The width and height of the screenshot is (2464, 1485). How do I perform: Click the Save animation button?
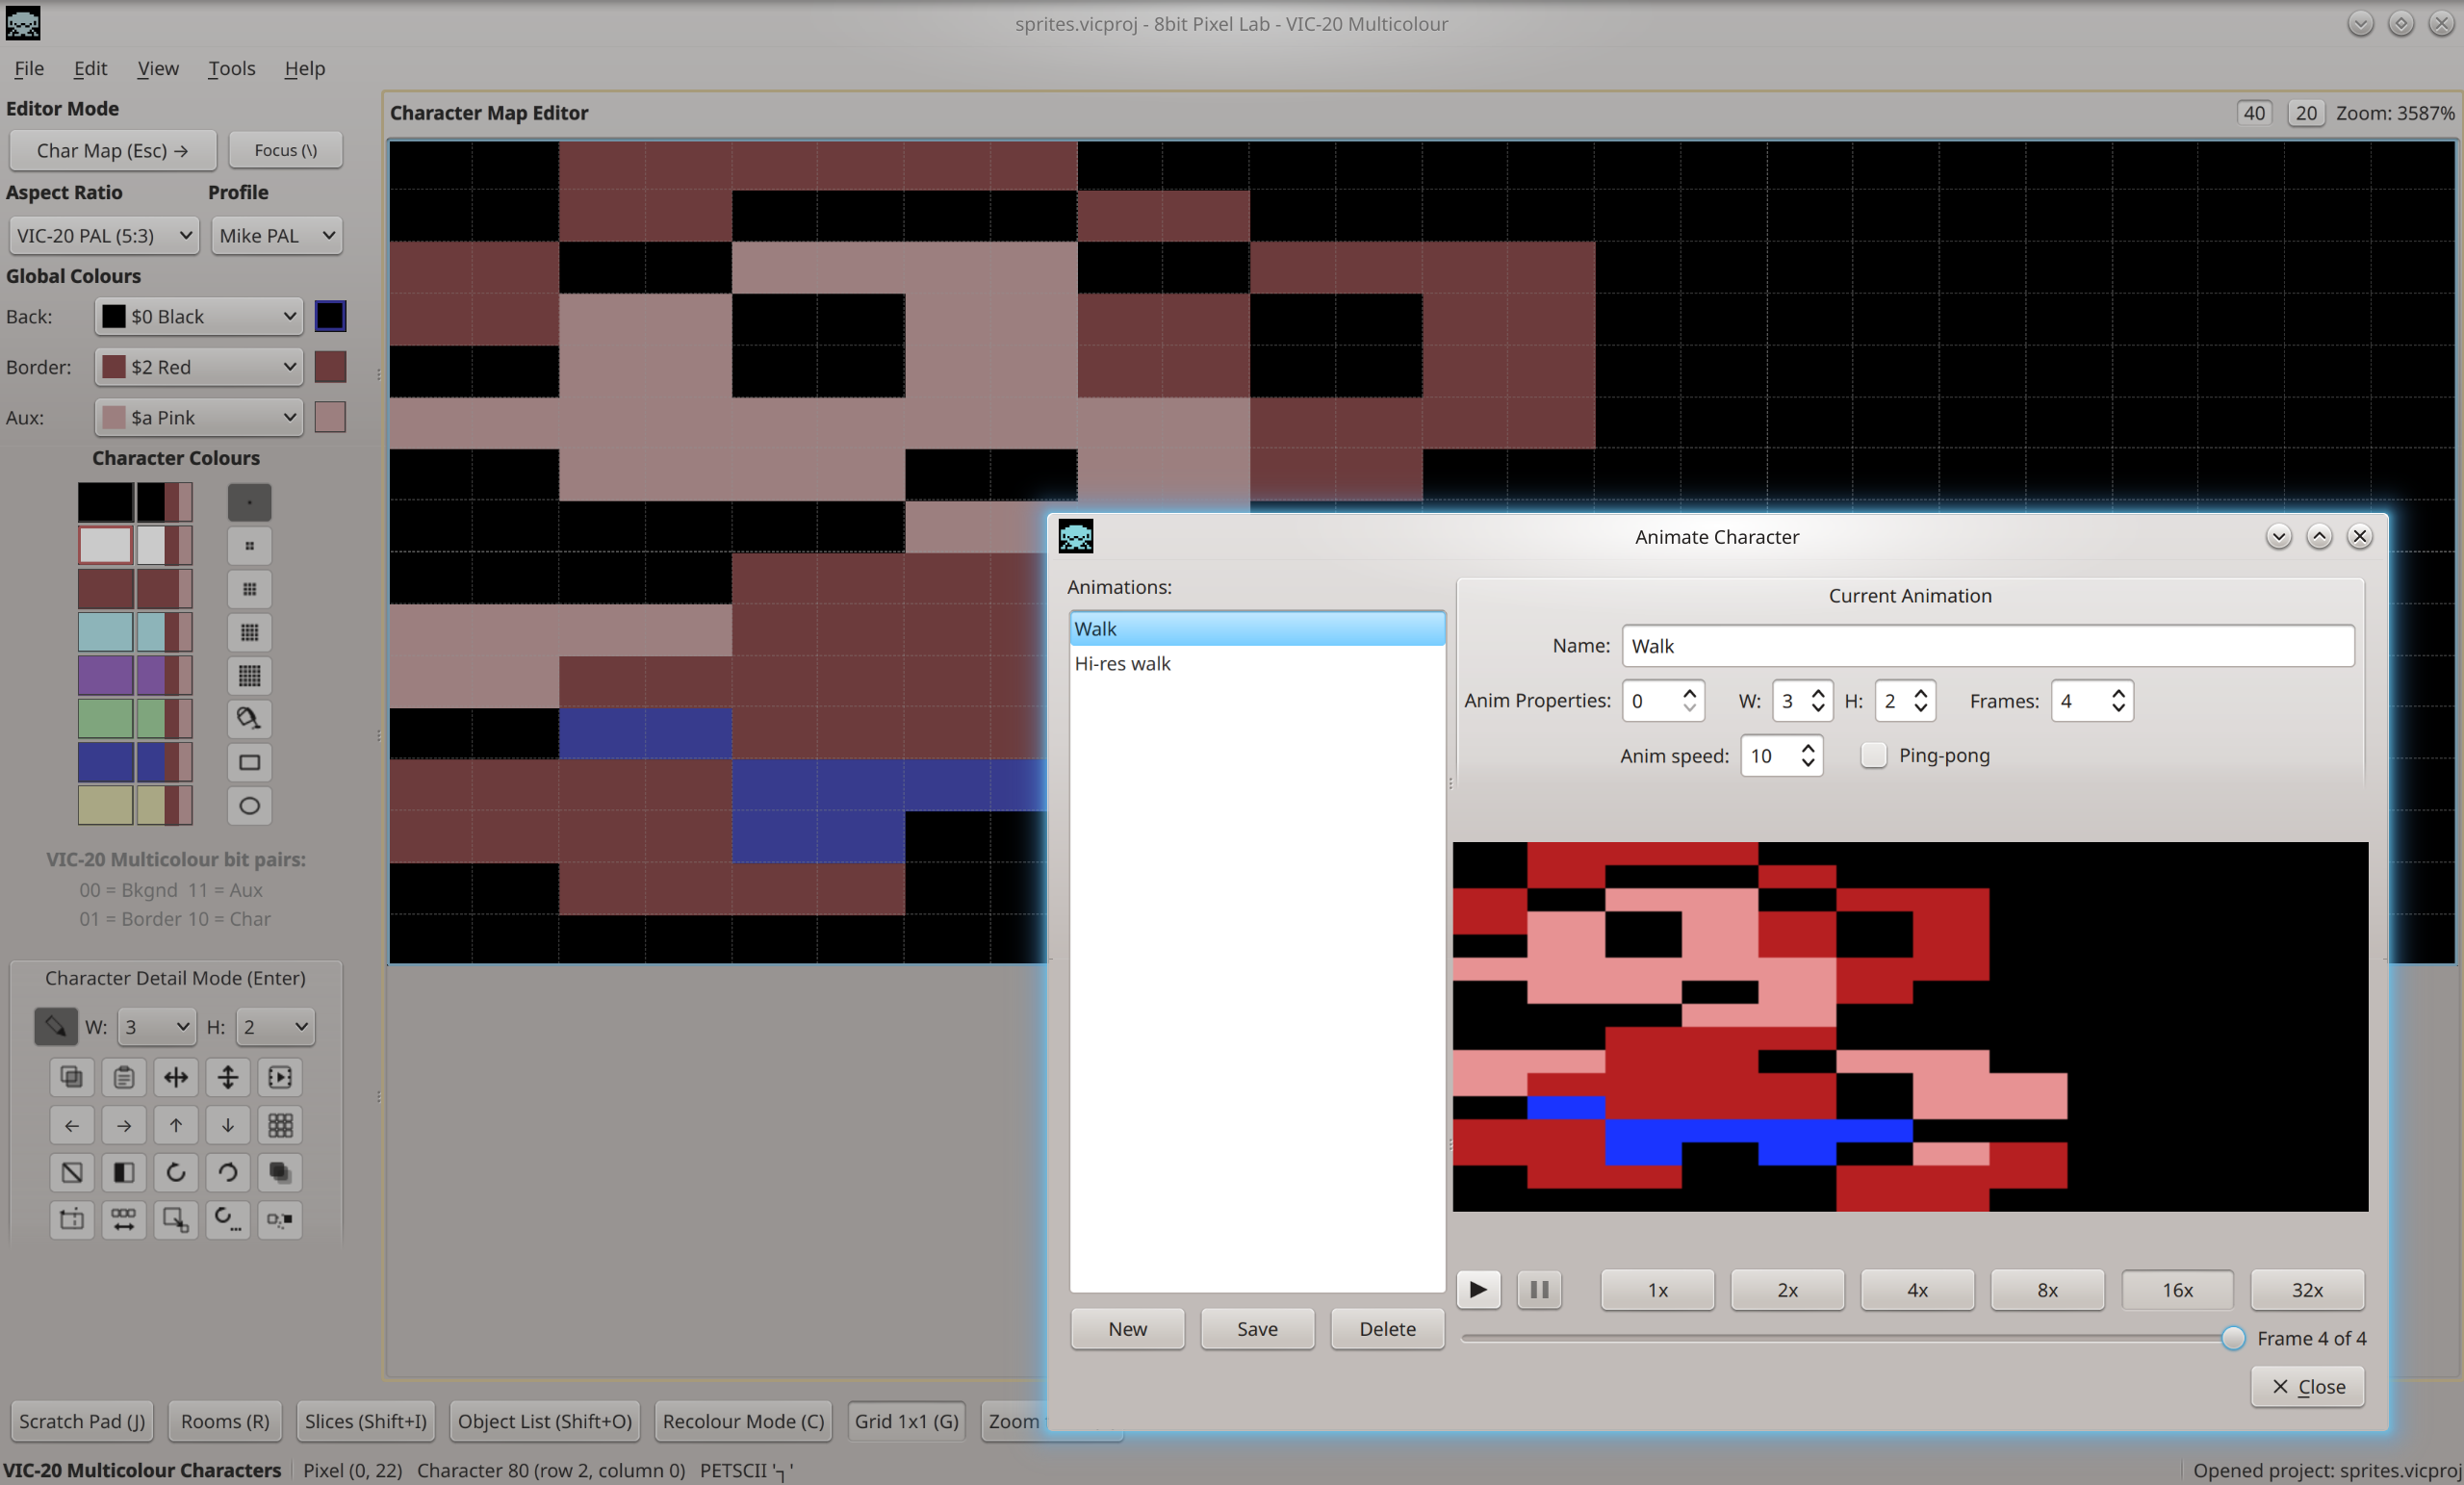1257,1328
